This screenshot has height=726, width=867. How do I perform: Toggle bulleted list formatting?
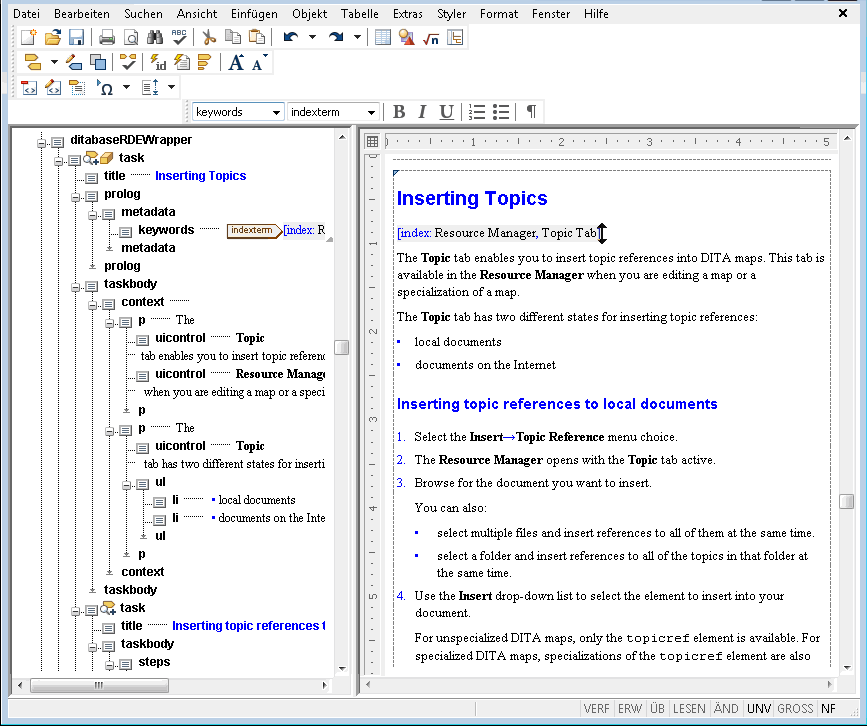click(x=500, y=112)
